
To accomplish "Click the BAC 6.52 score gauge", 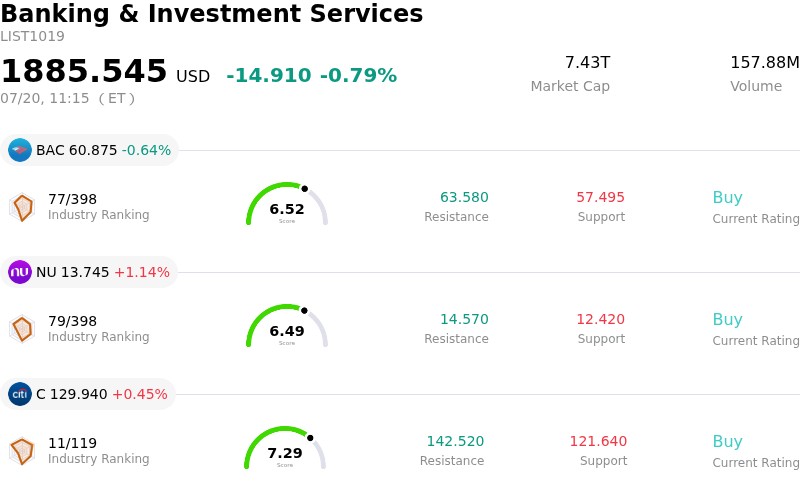I will click(x=287, y=204).
